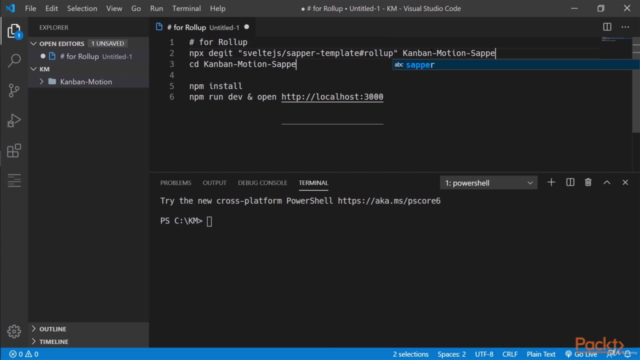Switch to the Debug Console tab
640x360 pixels.
262,182
